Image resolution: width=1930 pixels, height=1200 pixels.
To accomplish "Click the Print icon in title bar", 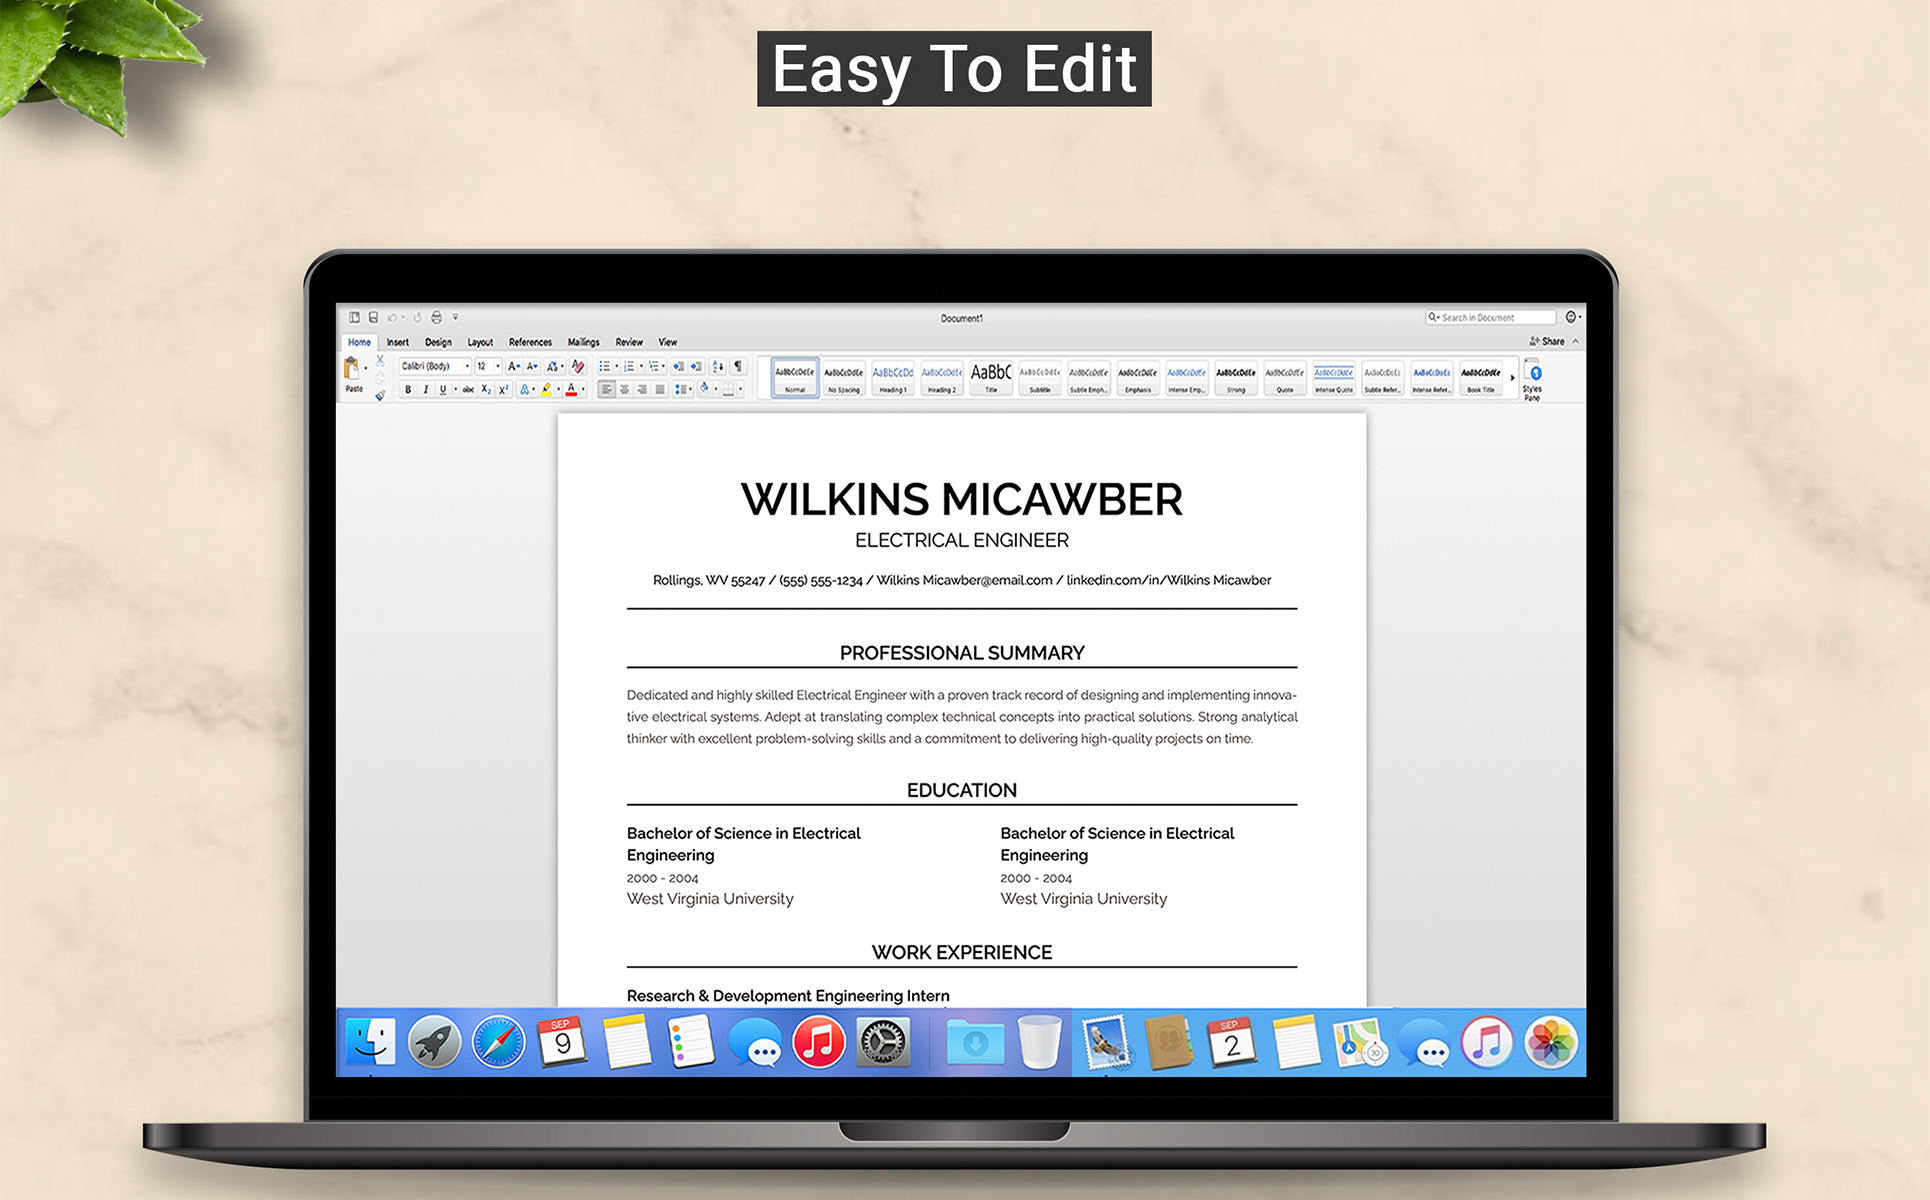I will (x=436, y=317).
